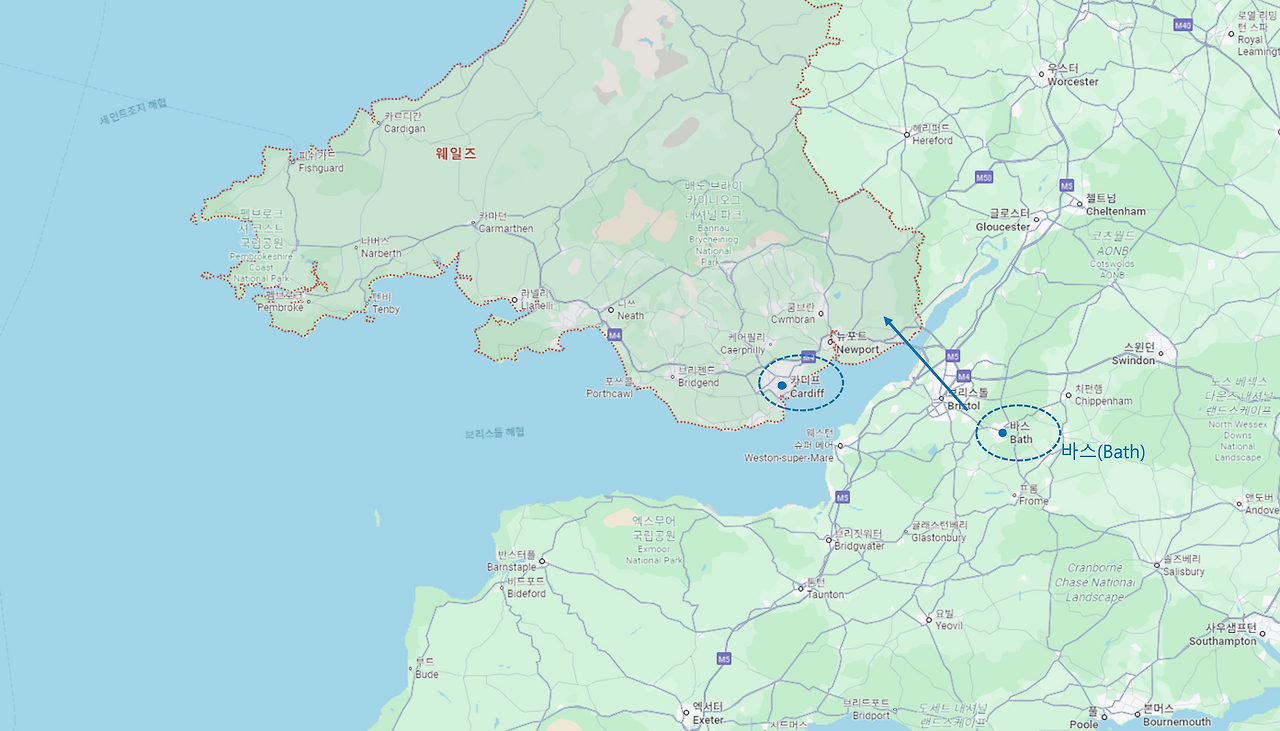Click the red 웨일즈 Wales region label
This screenshot has width=1280, height=731.
tap(456, 154)
